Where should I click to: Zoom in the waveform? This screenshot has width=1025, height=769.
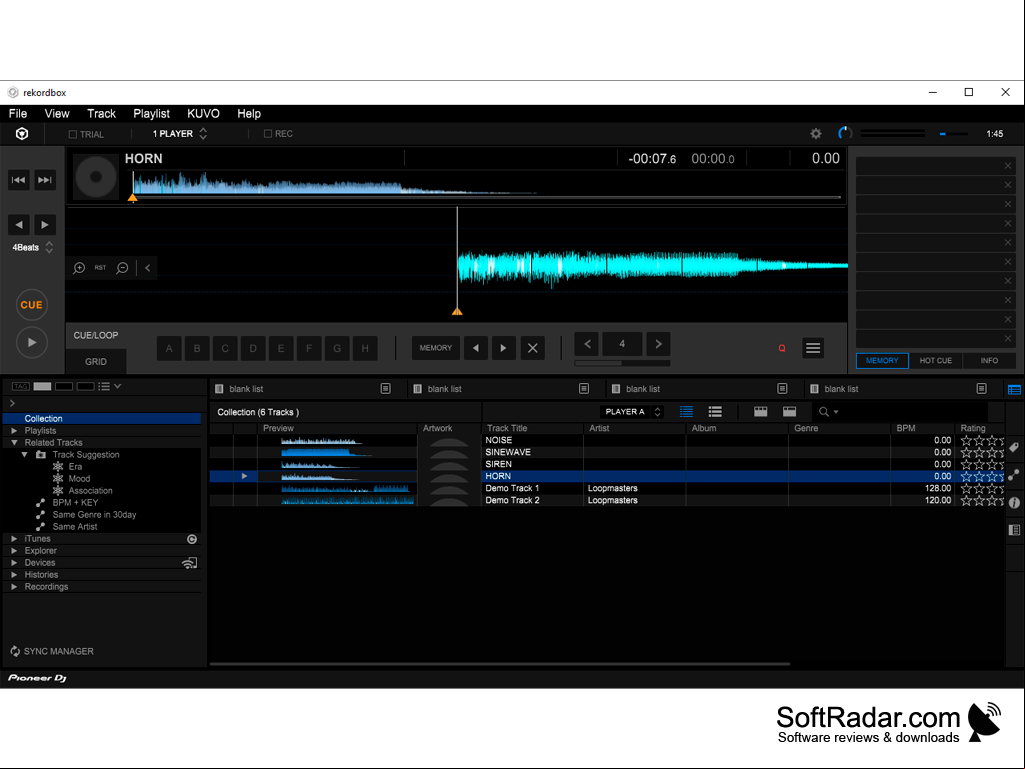[x=79, y=268]
